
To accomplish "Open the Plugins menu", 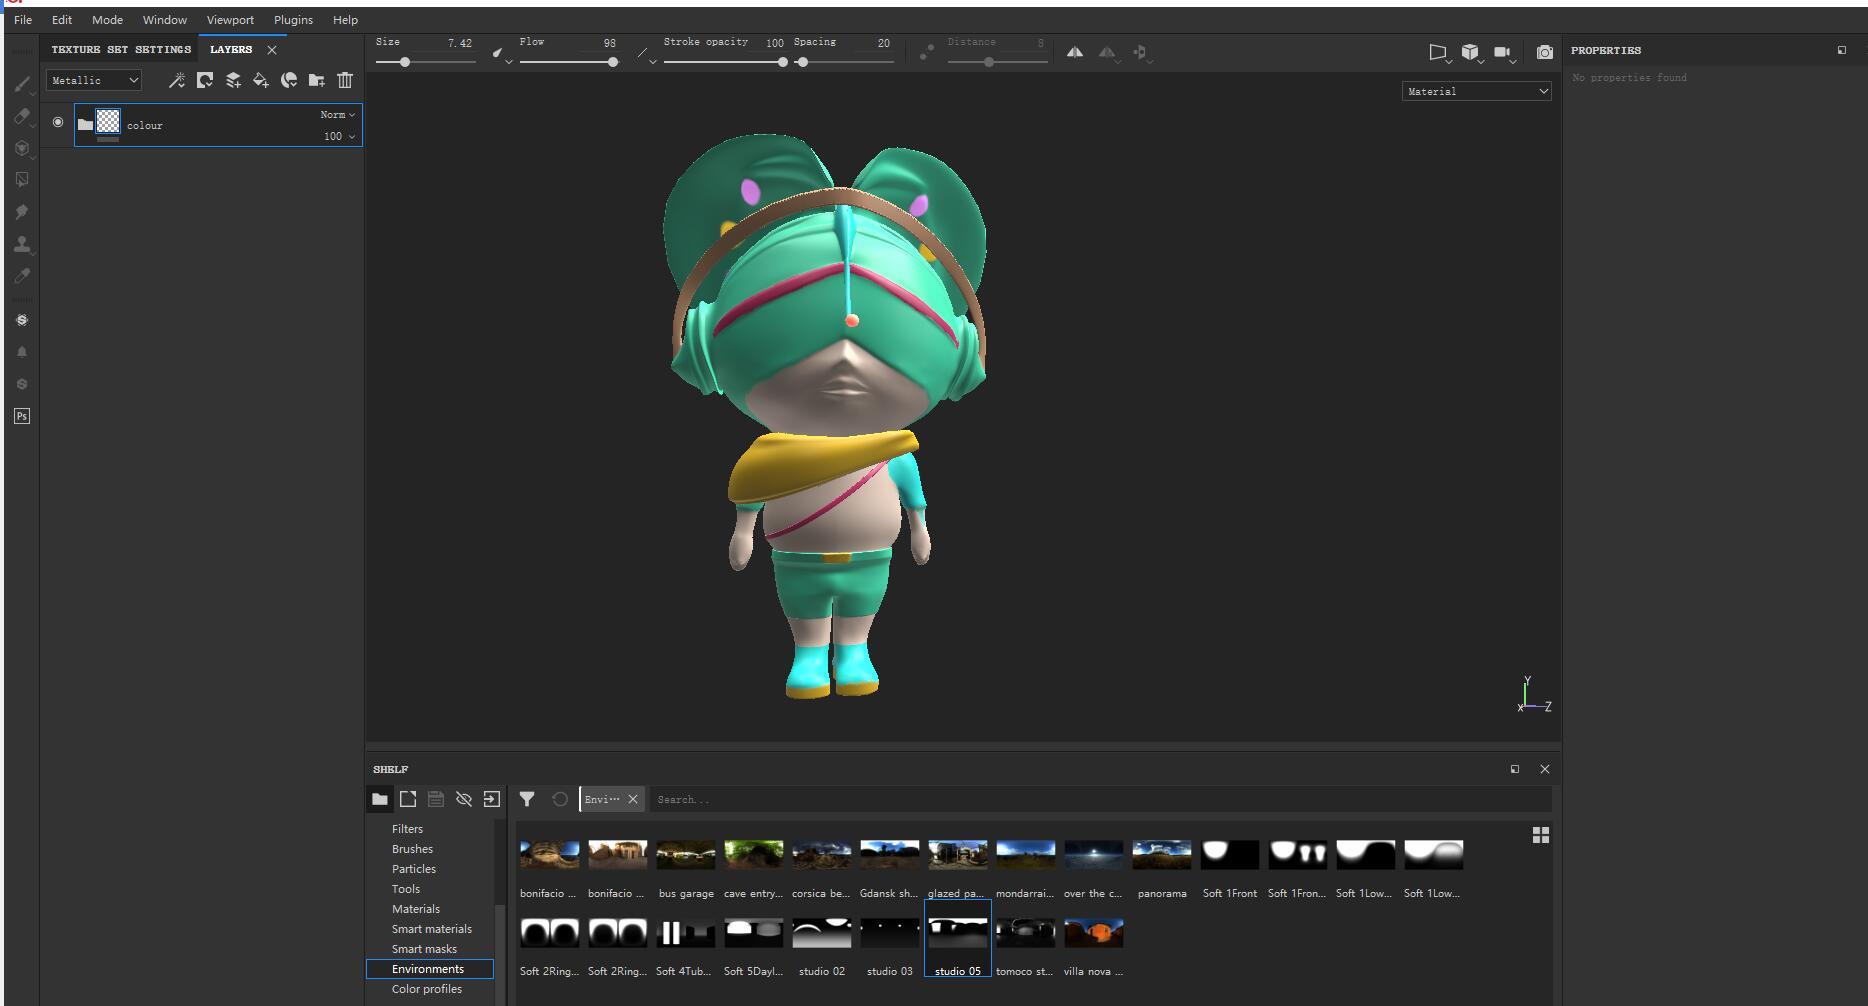I will 293,20.
